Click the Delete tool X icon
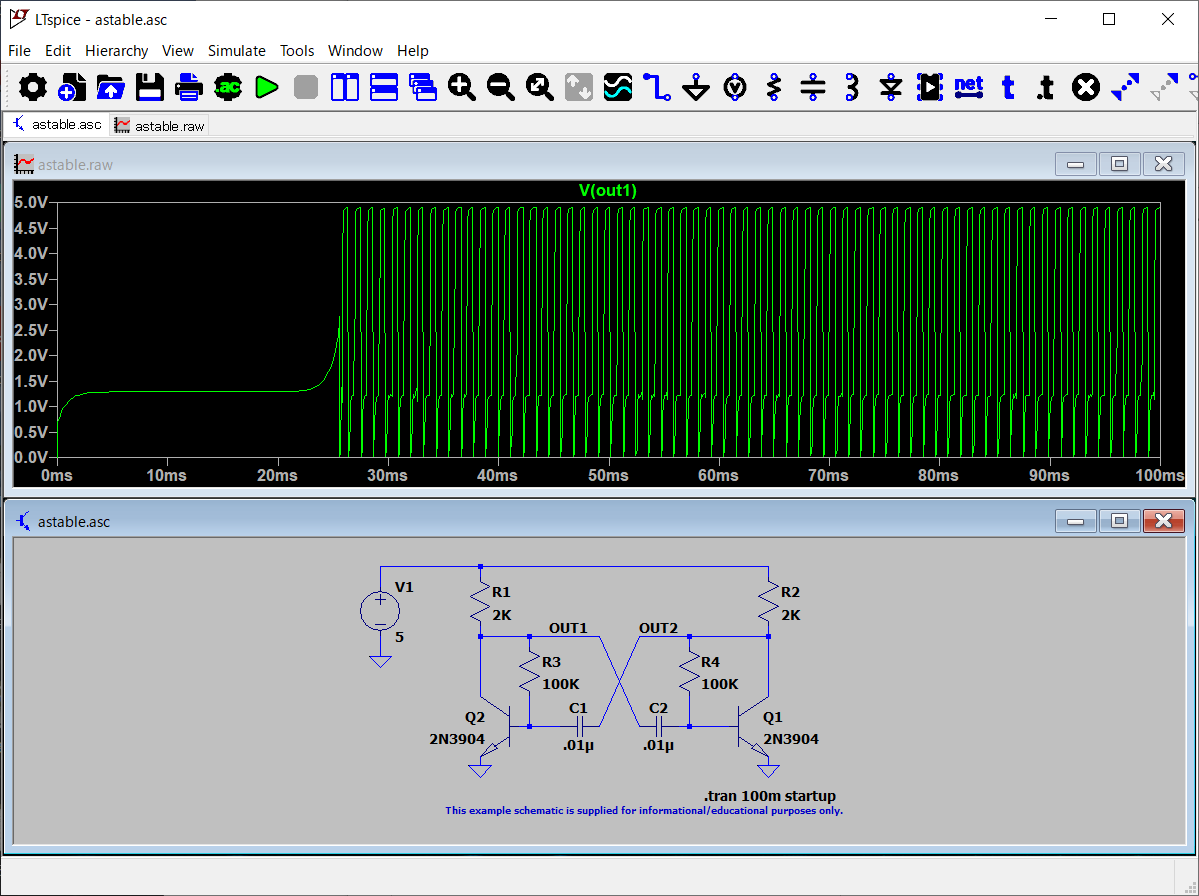1199x896 pixels. tap(1085, 88)
